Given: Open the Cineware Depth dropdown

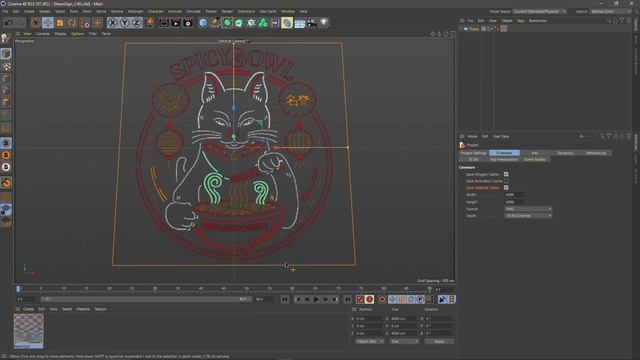Looking at the screenshot, I should pos(528,216).
